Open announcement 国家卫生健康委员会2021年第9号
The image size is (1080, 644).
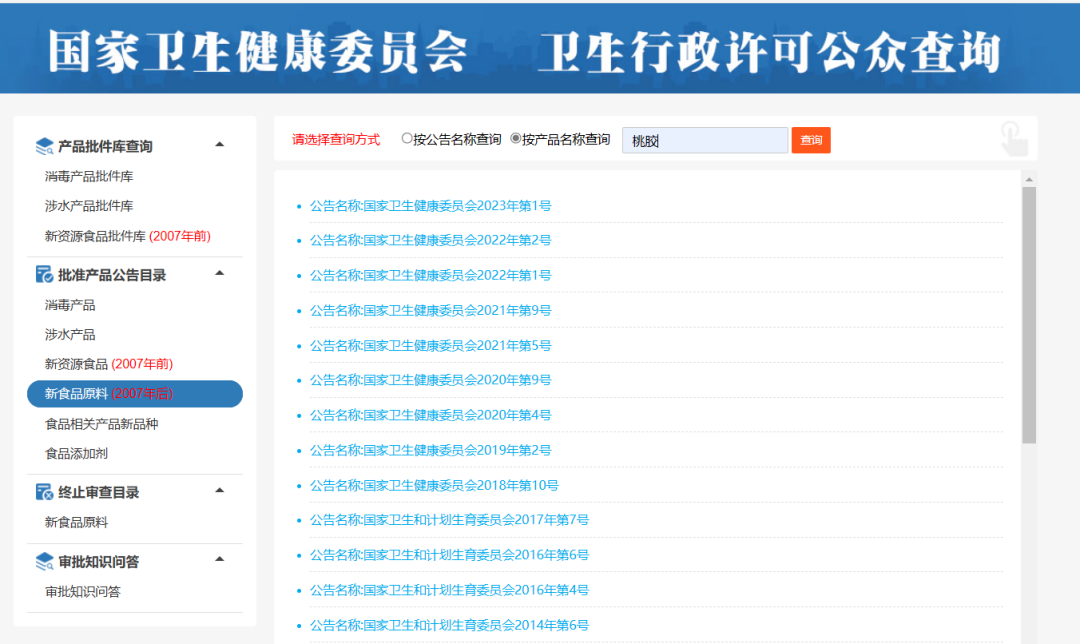tap(430, 310)
